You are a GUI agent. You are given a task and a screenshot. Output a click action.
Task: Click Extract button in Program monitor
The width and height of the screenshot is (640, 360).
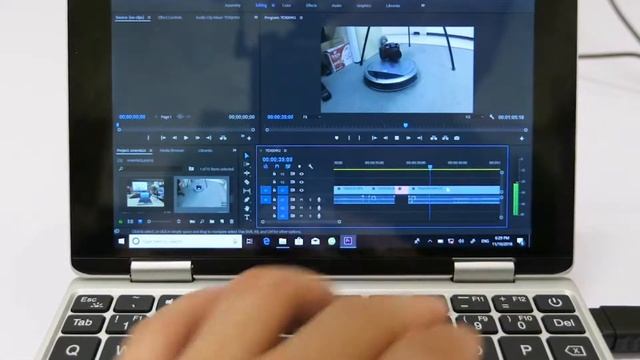click(445, 138)
